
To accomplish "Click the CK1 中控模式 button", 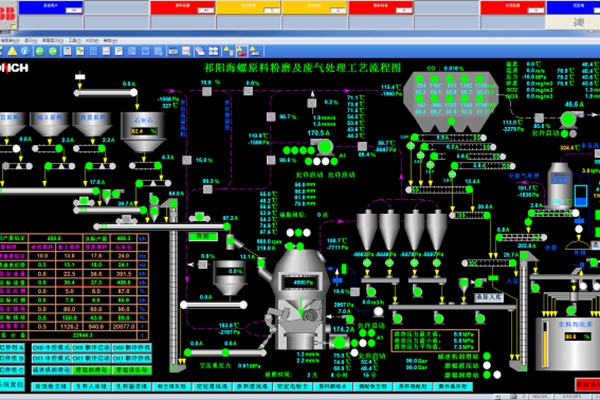I will [x=51, y=359].
